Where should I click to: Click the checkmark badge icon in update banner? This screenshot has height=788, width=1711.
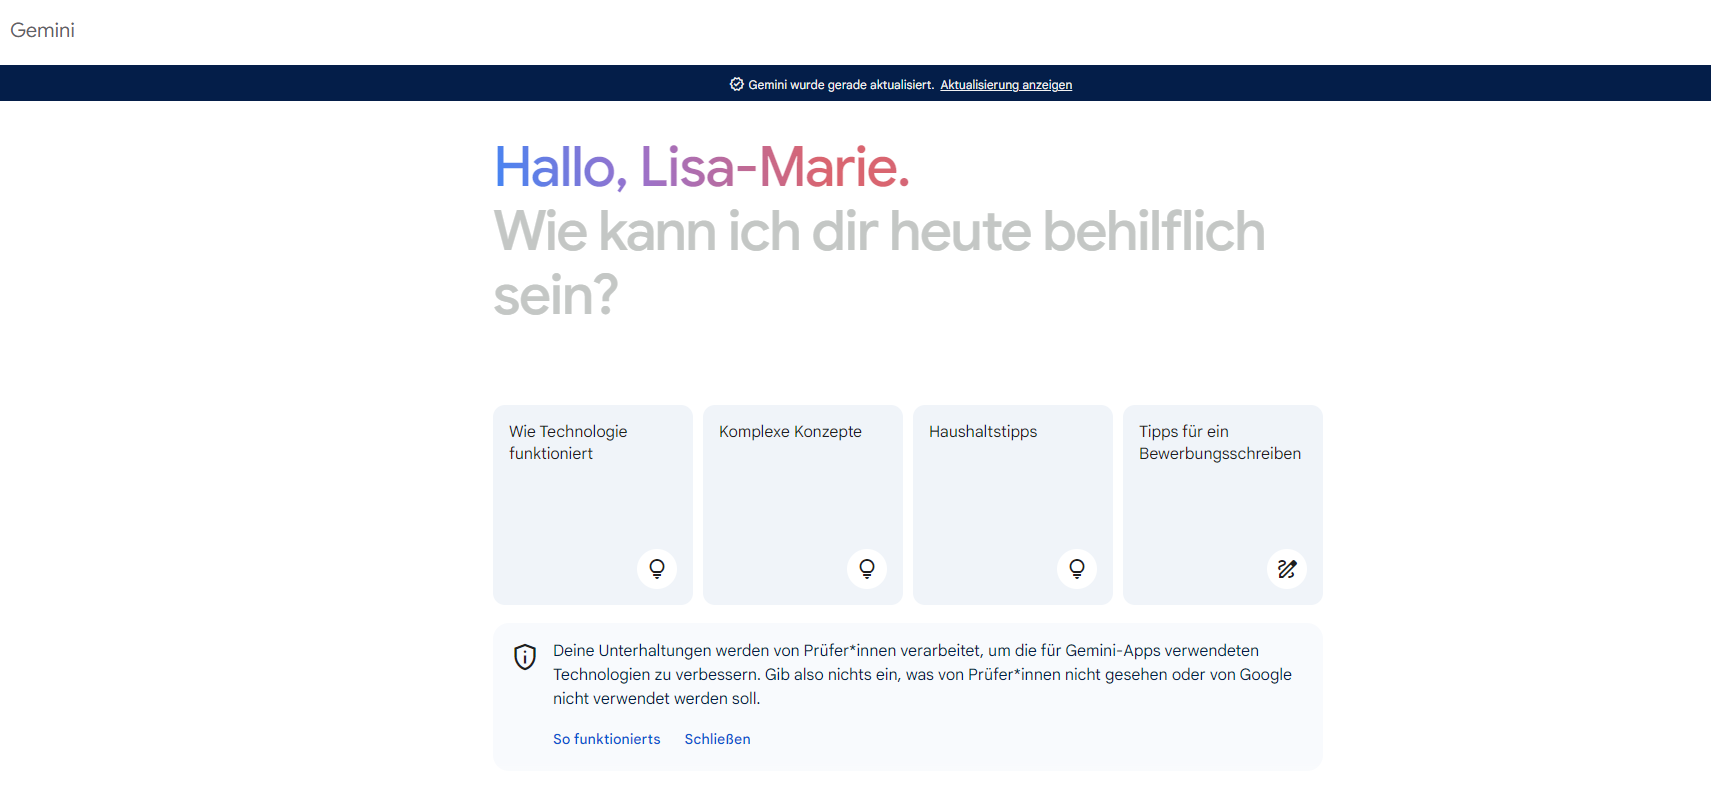(x=737, y=84)
